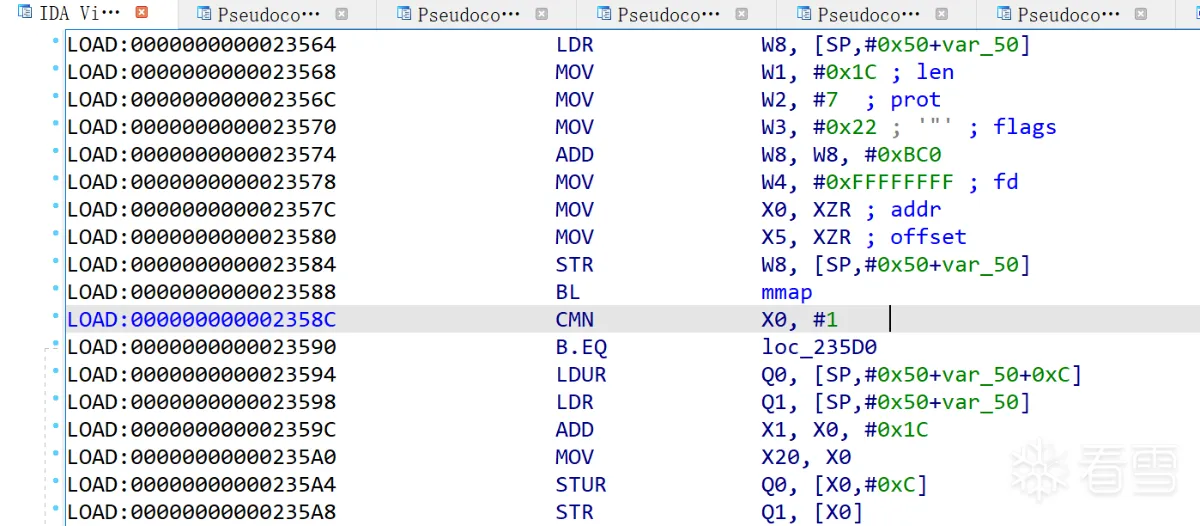Viewport: 1200px width, 526px height.
Task: Click operand X0, #1 on CMN line
Action: tap(799, 319)
